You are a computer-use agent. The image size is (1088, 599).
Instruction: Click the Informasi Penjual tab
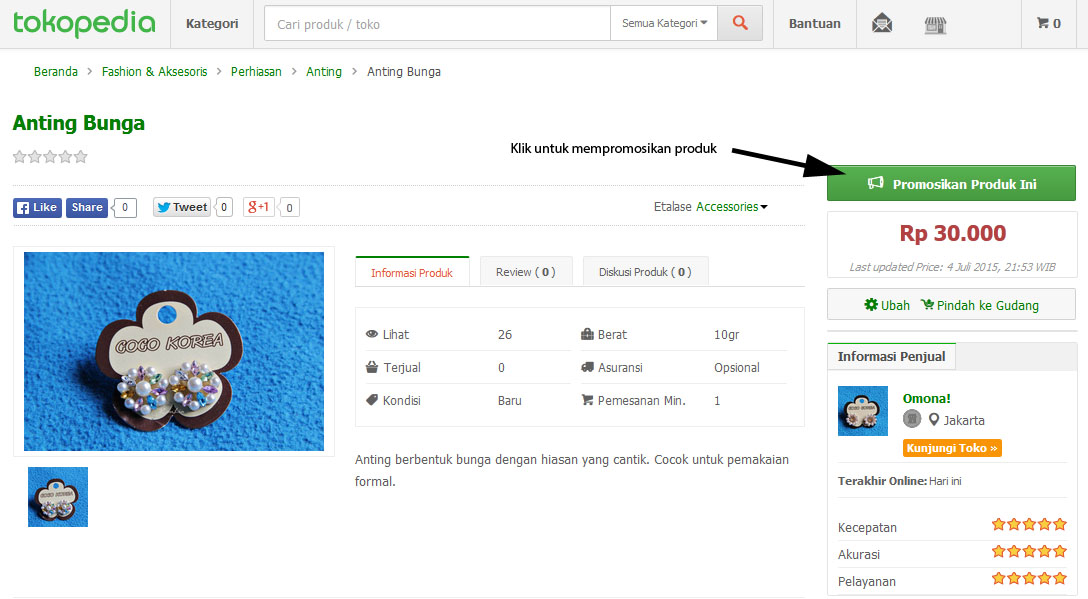click(891, 357)
